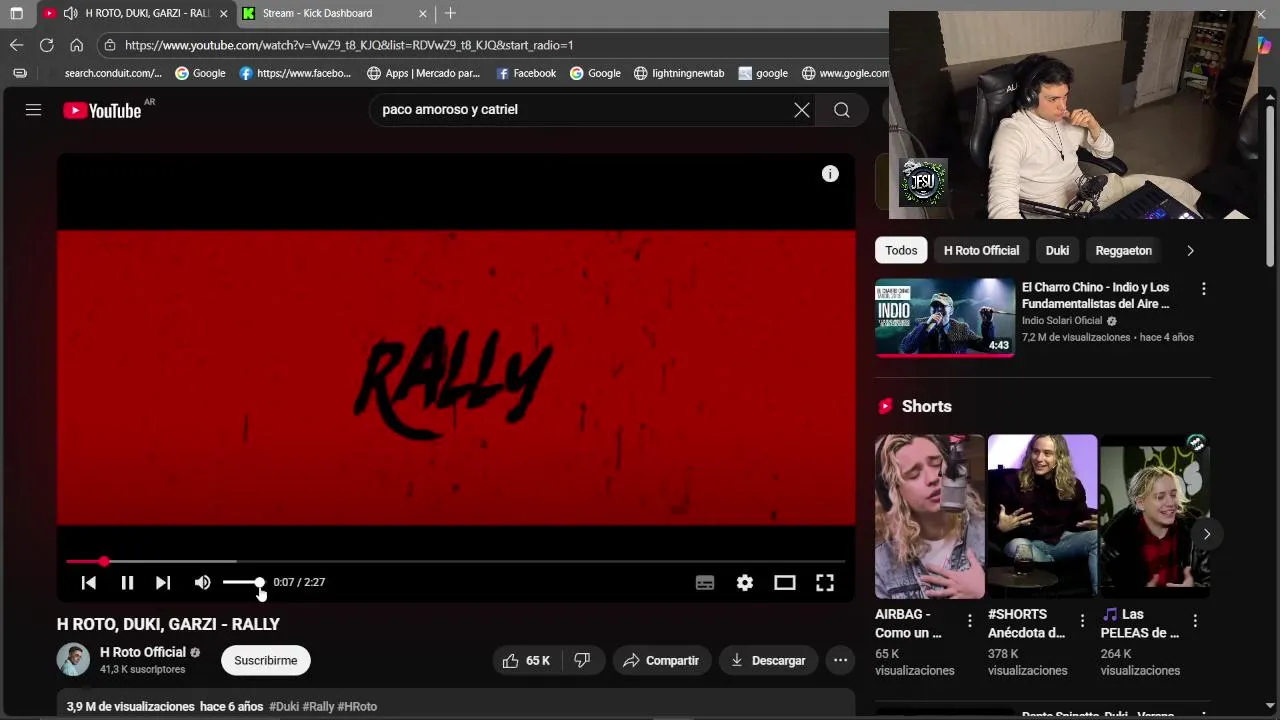The height and width of the screenshot is (720, 1280).
Task: Go to YouTube home via logo
Action: (x=102, y=111)
